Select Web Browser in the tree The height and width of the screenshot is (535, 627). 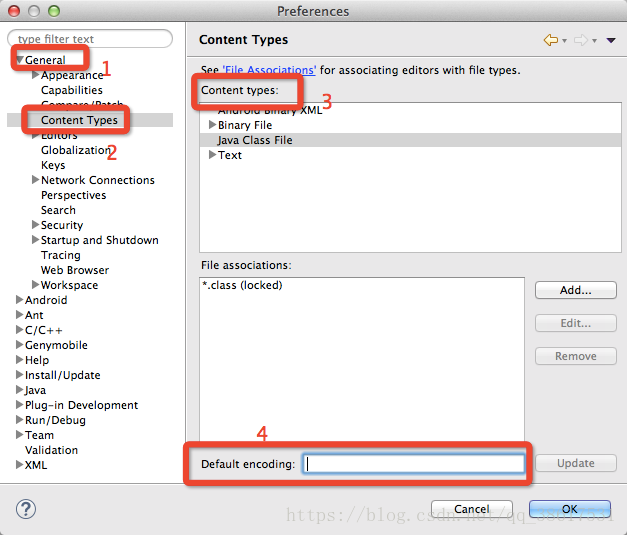pos(75,270)
